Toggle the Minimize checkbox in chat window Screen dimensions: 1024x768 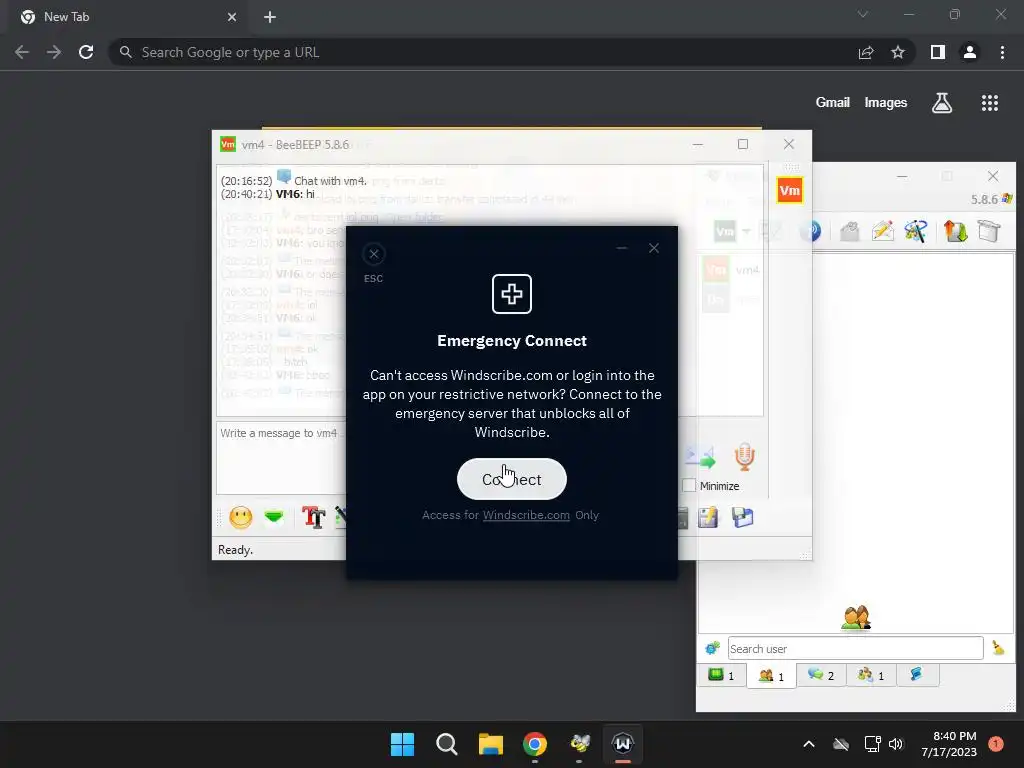click(689, 486)
